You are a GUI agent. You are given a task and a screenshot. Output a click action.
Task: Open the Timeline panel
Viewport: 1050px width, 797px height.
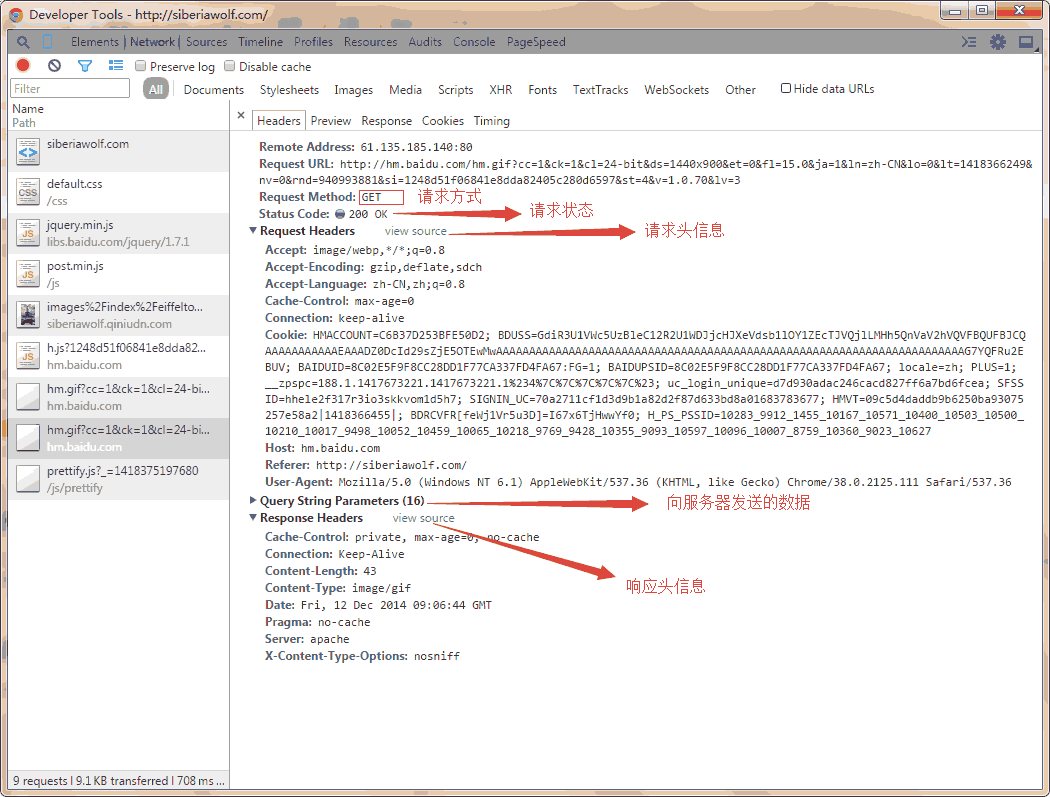[x=260, y=42]
